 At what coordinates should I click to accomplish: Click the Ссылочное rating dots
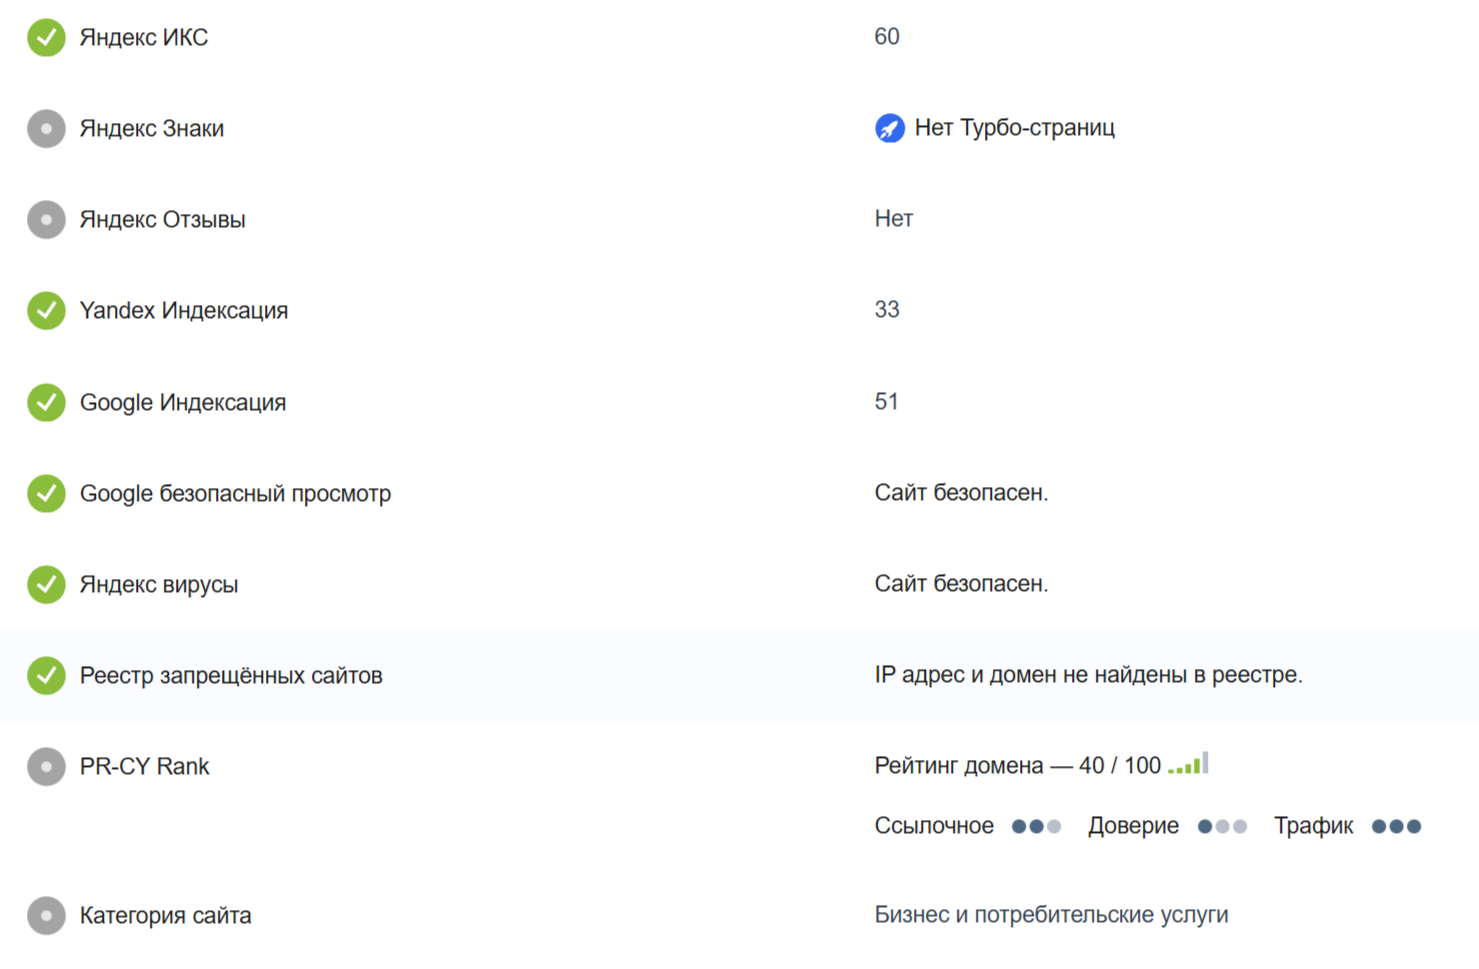(x=1036, y=827)
